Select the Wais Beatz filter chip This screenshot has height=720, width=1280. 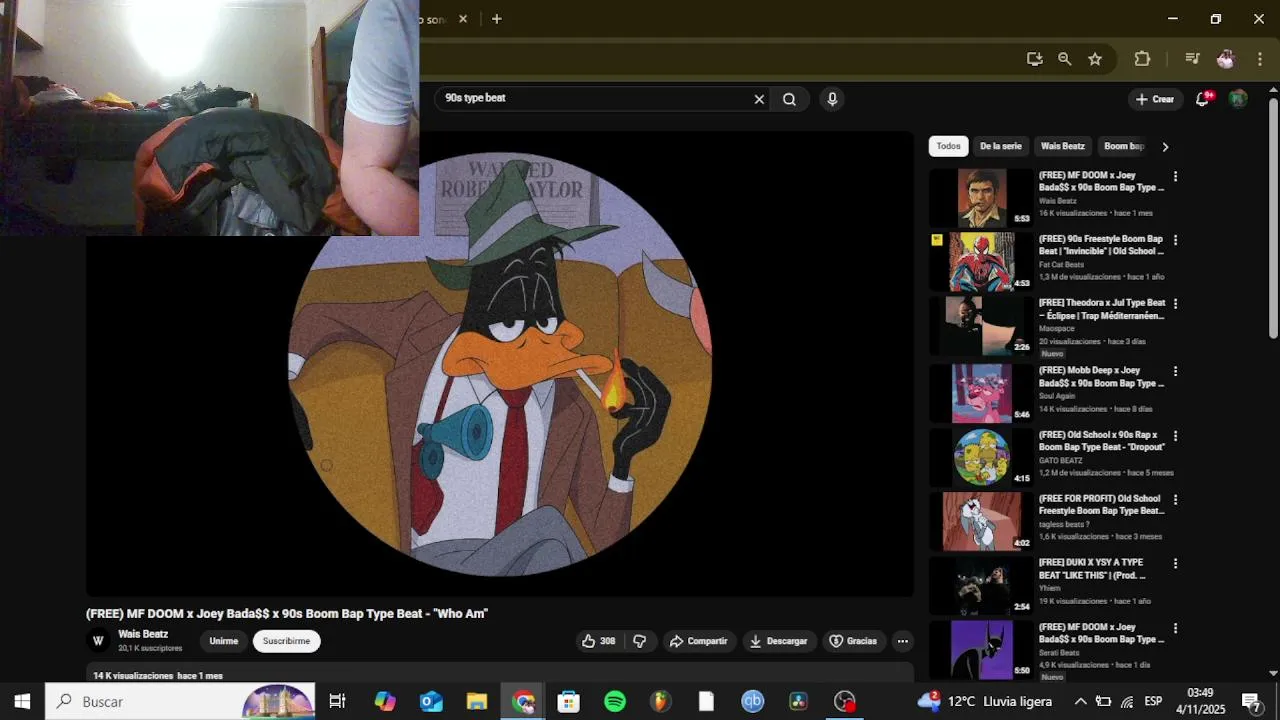point(1062,146)
